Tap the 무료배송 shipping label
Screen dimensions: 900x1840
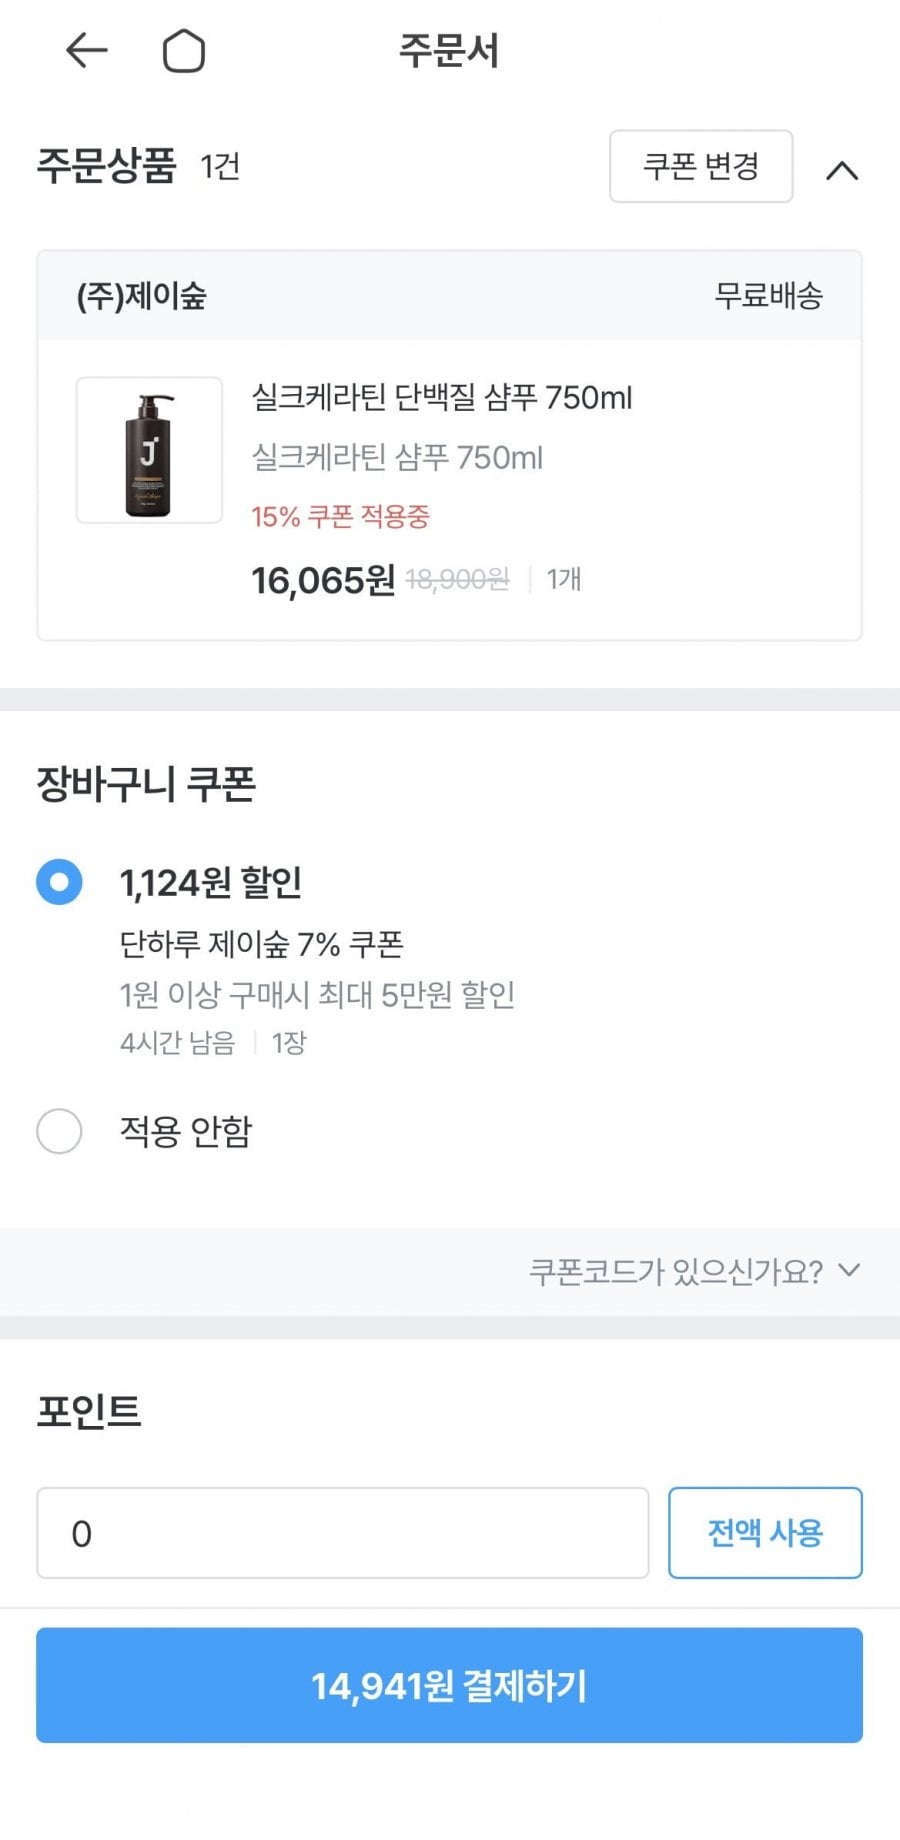pyautogui.click(x=768, y=296)
